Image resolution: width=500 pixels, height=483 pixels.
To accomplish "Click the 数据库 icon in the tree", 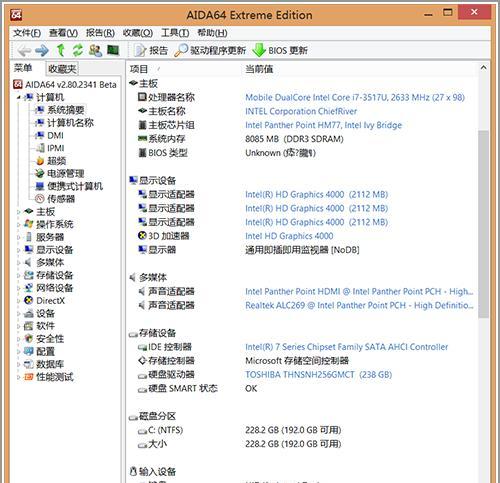I will pos(29,364).
